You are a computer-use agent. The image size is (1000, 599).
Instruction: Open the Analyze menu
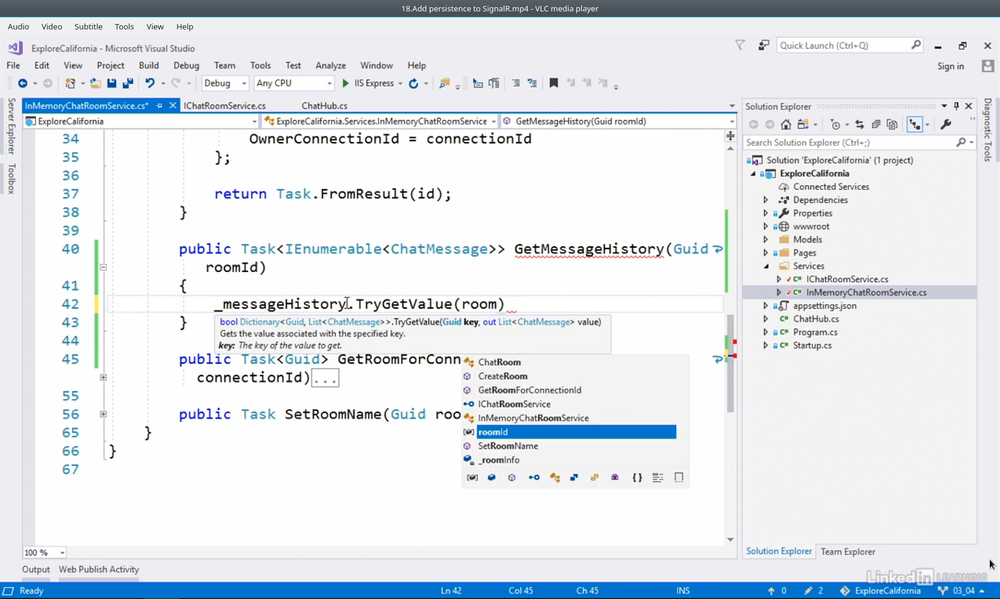coord(330,66)
